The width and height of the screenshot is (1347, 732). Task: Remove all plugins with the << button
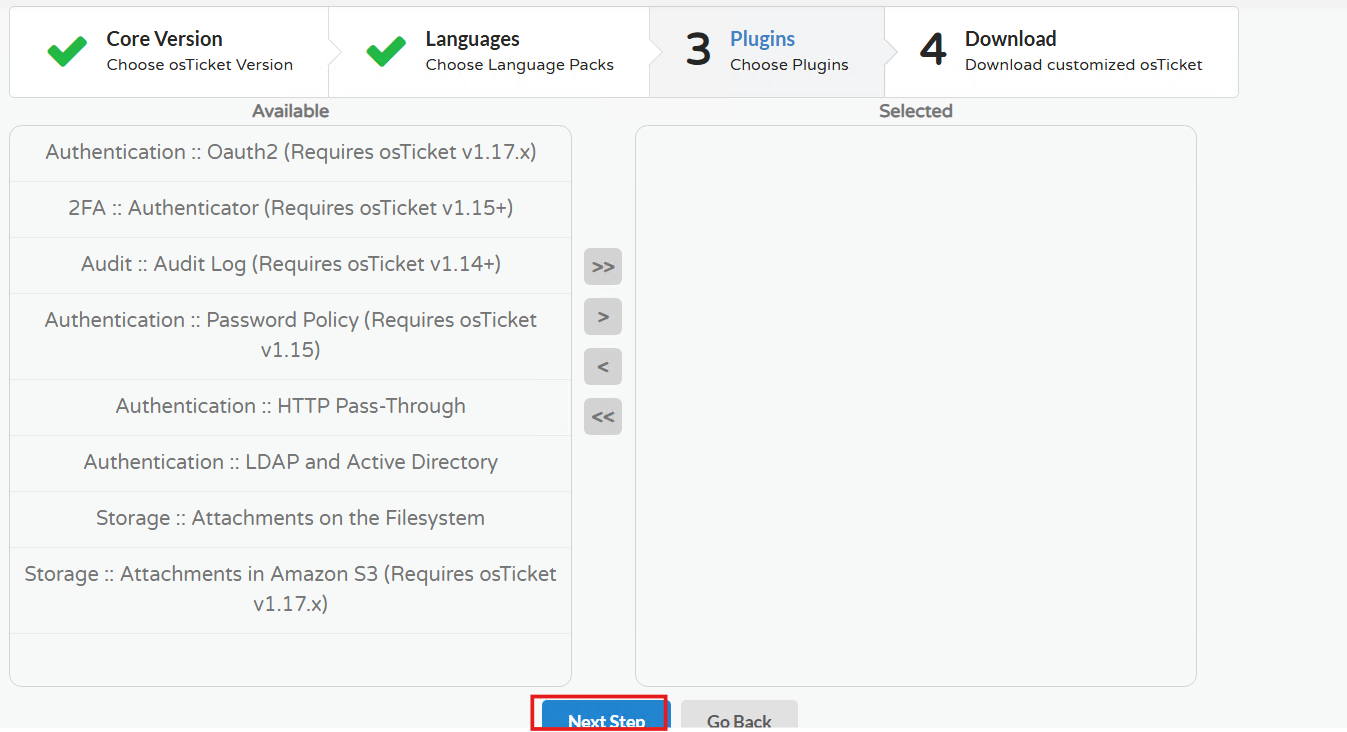coord(603,417)
